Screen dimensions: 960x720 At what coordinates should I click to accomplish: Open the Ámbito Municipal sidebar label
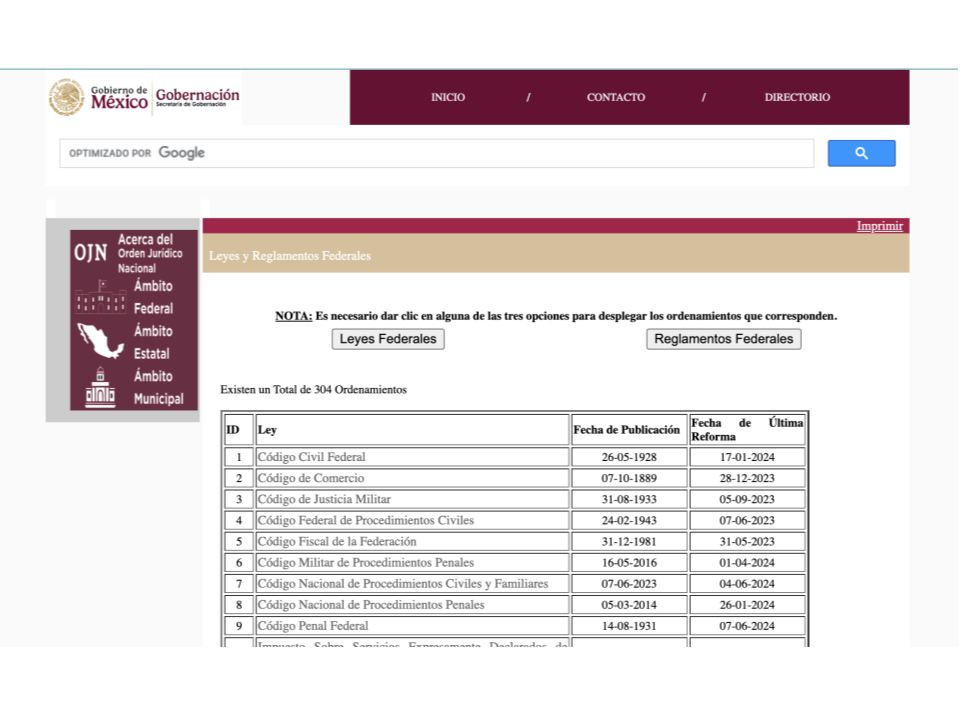click(x=159, y=388)
